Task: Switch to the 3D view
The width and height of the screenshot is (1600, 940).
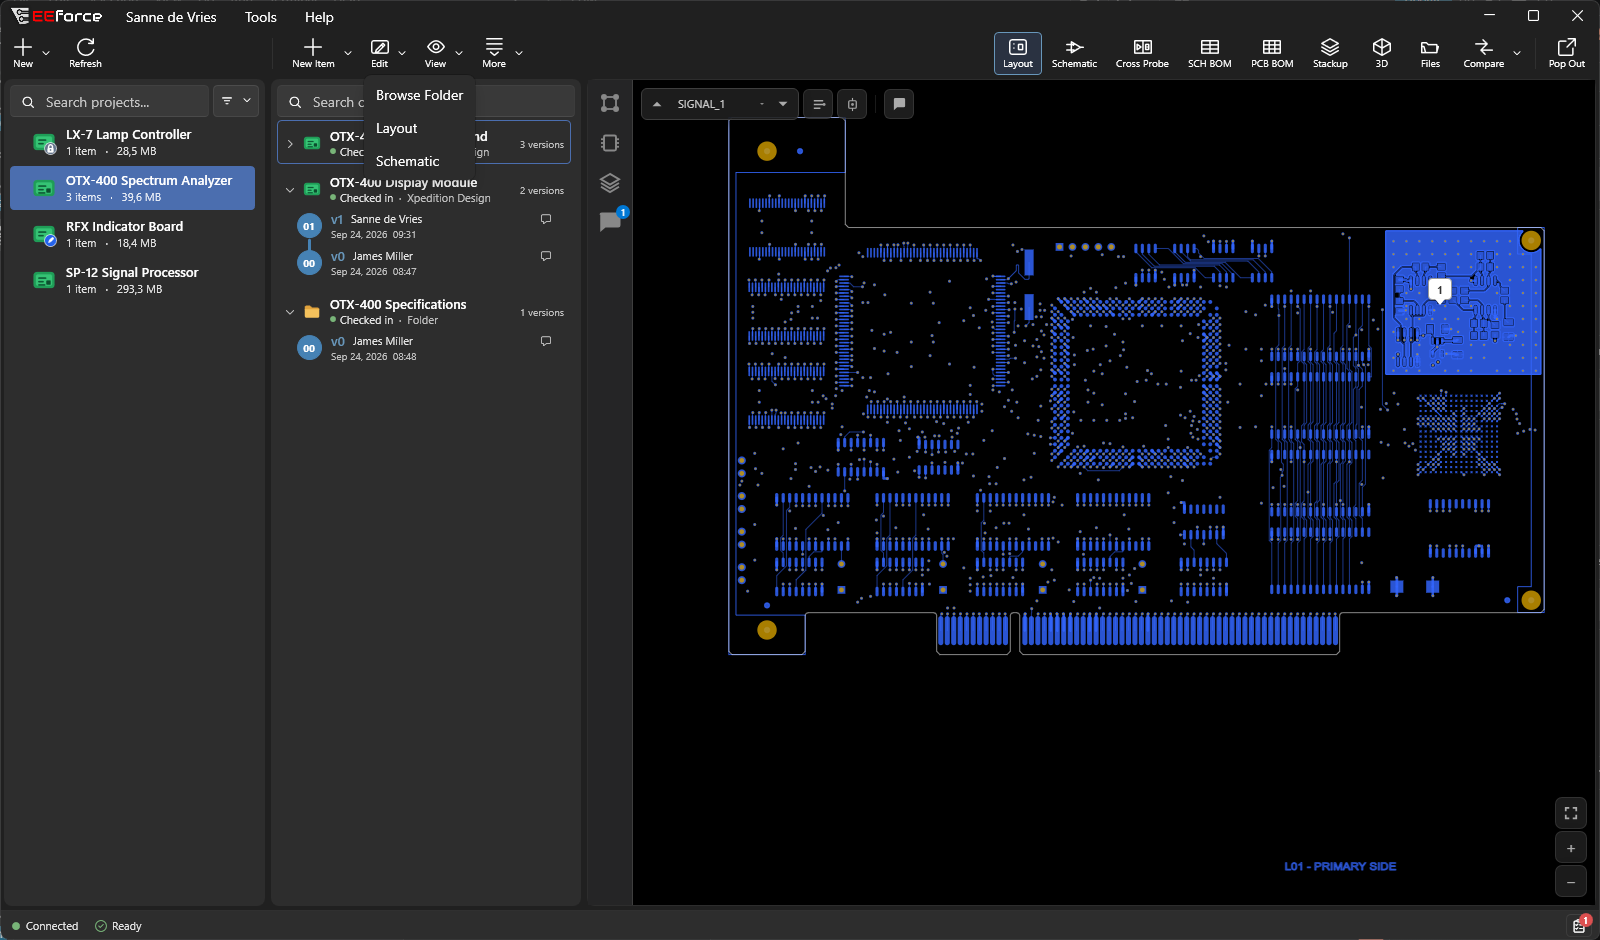Action: pyautogui.click(x=1382, y=53)
